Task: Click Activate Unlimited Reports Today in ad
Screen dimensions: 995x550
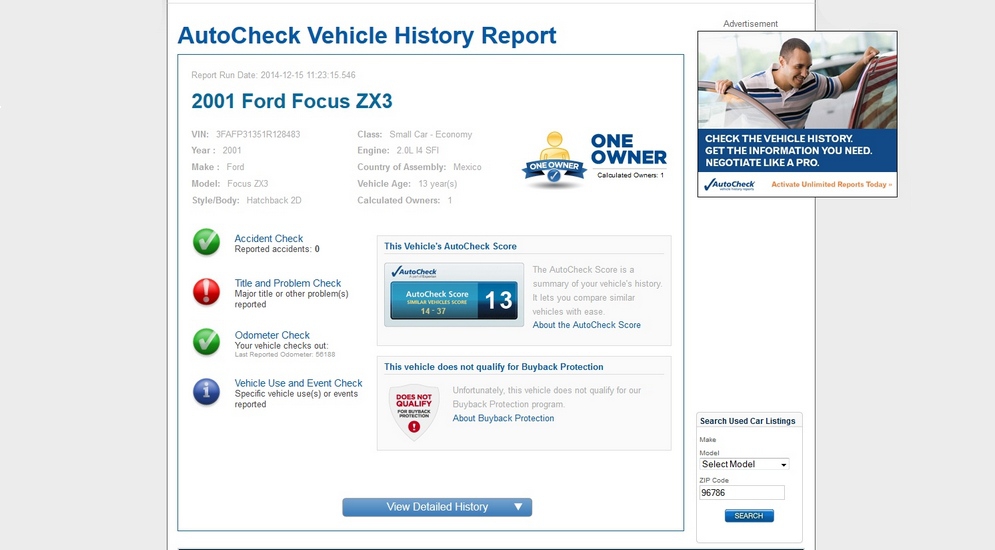Action: 831,184
